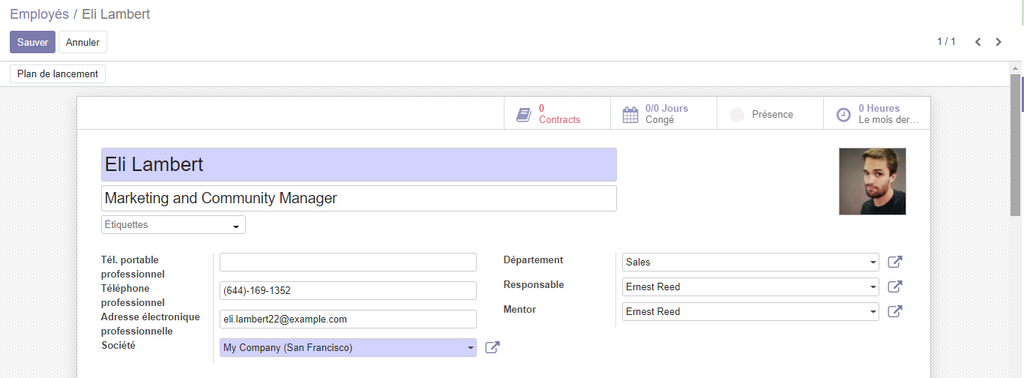Open the 0/0 Jours Congé stat button
The image size is (1024, 378).
664,114
